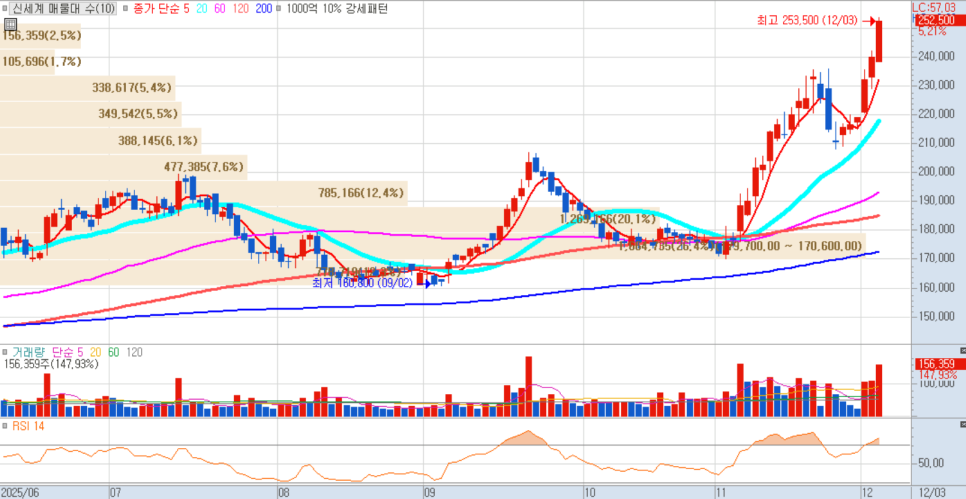Click the 349,542(5.5%) volume profile label

click(x=138, y=113)
